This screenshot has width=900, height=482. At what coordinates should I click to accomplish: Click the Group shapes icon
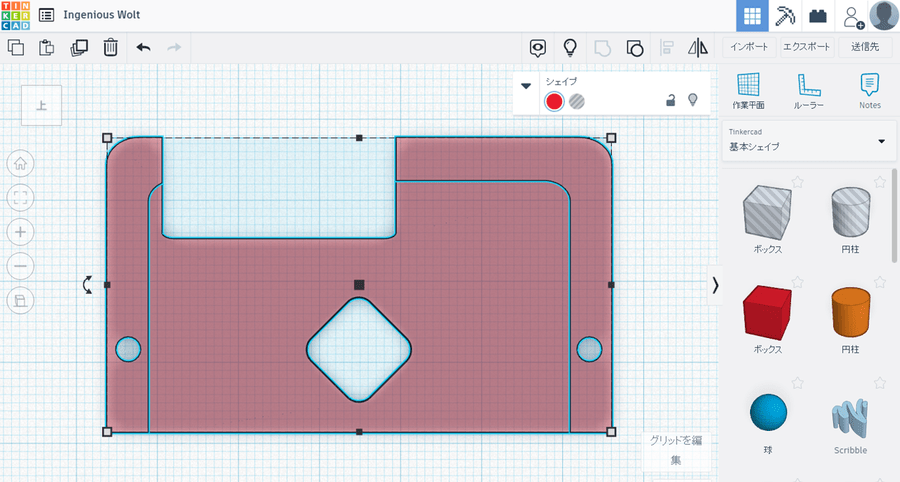click(x=602, y=48)
